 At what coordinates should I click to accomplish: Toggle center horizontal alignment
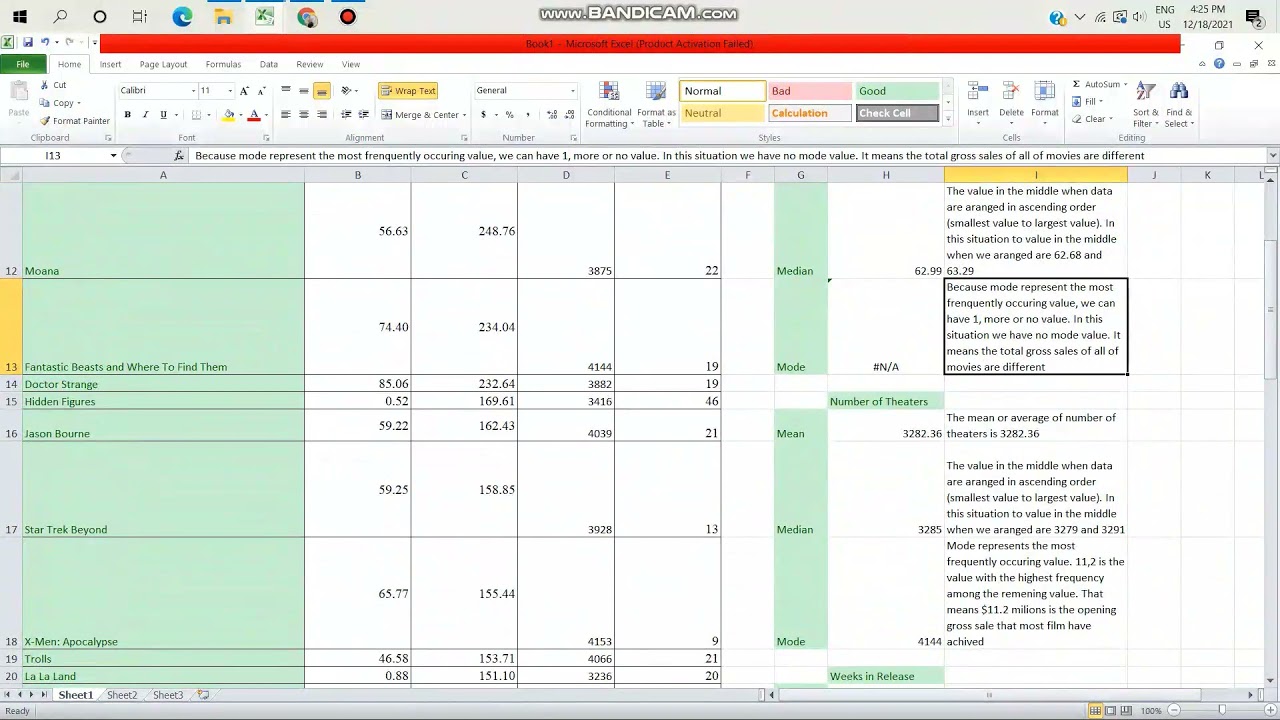[x=304, y=115]
